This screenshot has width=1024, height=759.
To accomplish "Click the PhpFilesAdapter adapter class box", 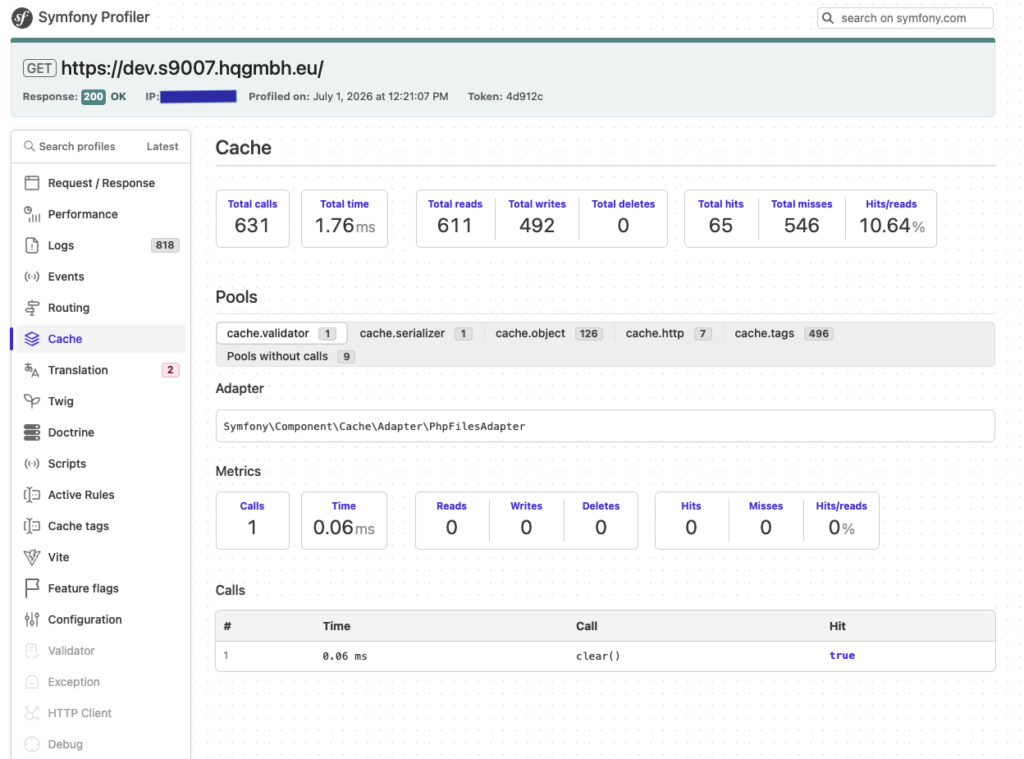I will pyautogui.click(x=605, y=426).
